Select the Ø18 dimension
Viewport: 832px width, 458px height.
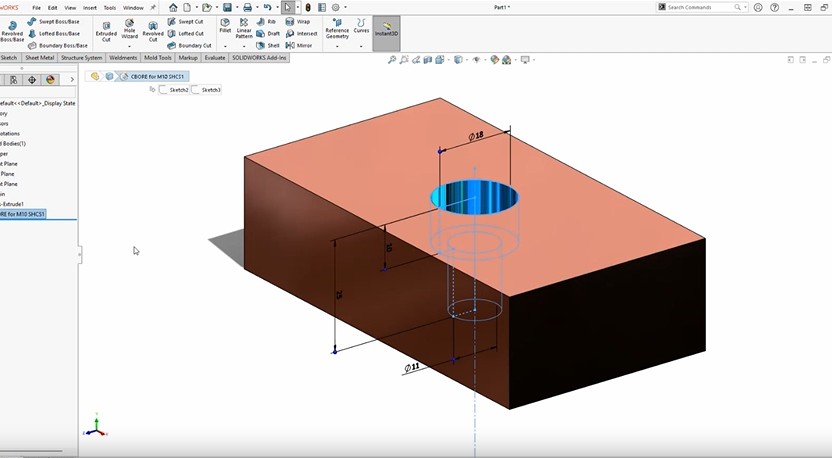[x=476, y=136]
